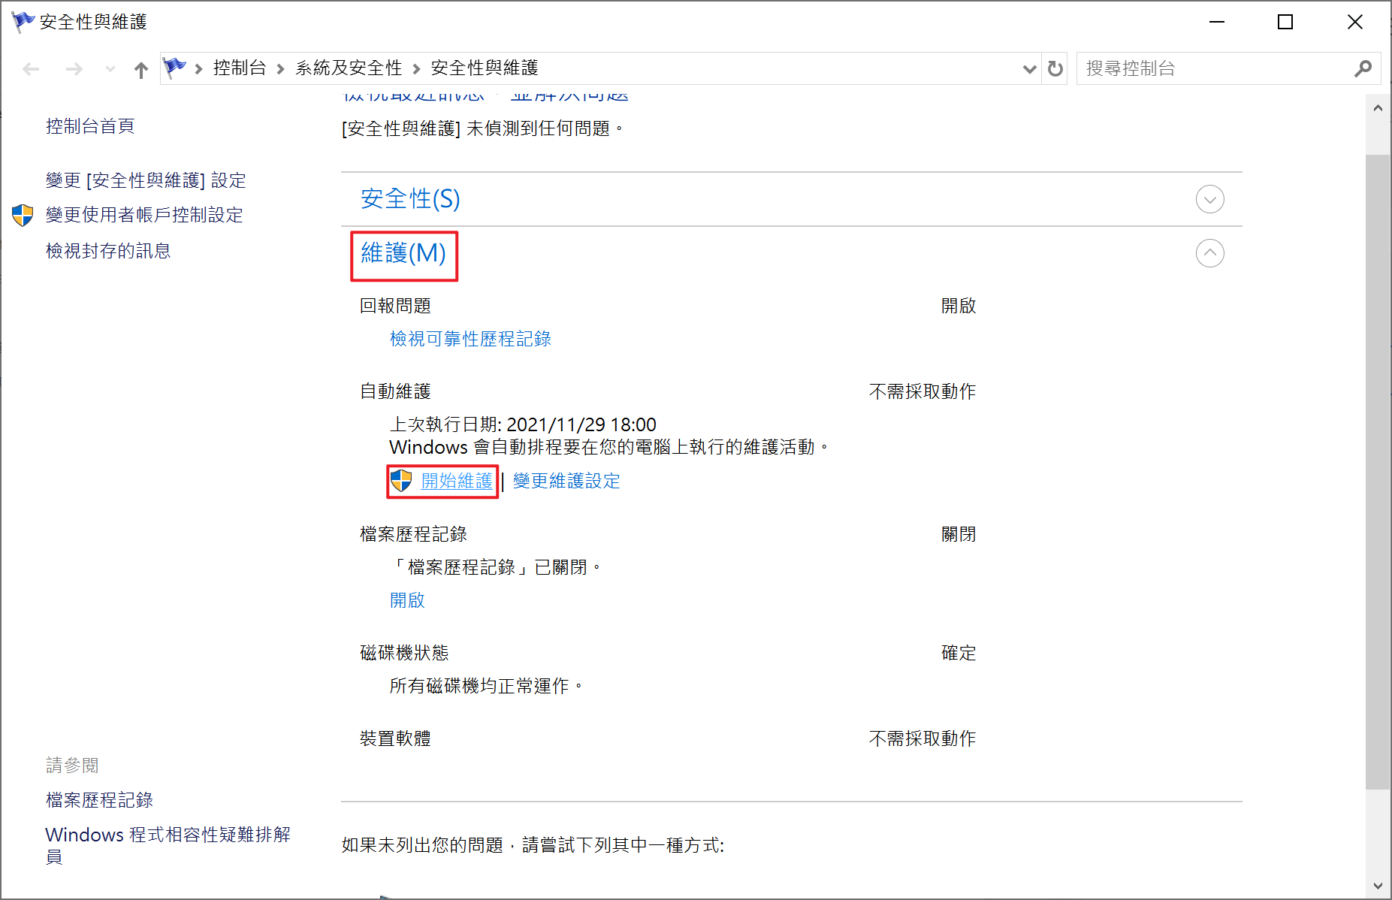The width and height of the screenshot is (1392, 900).
Task: Click 確定 status for 磁碟機狀態
Action: [x=959, y=653]
